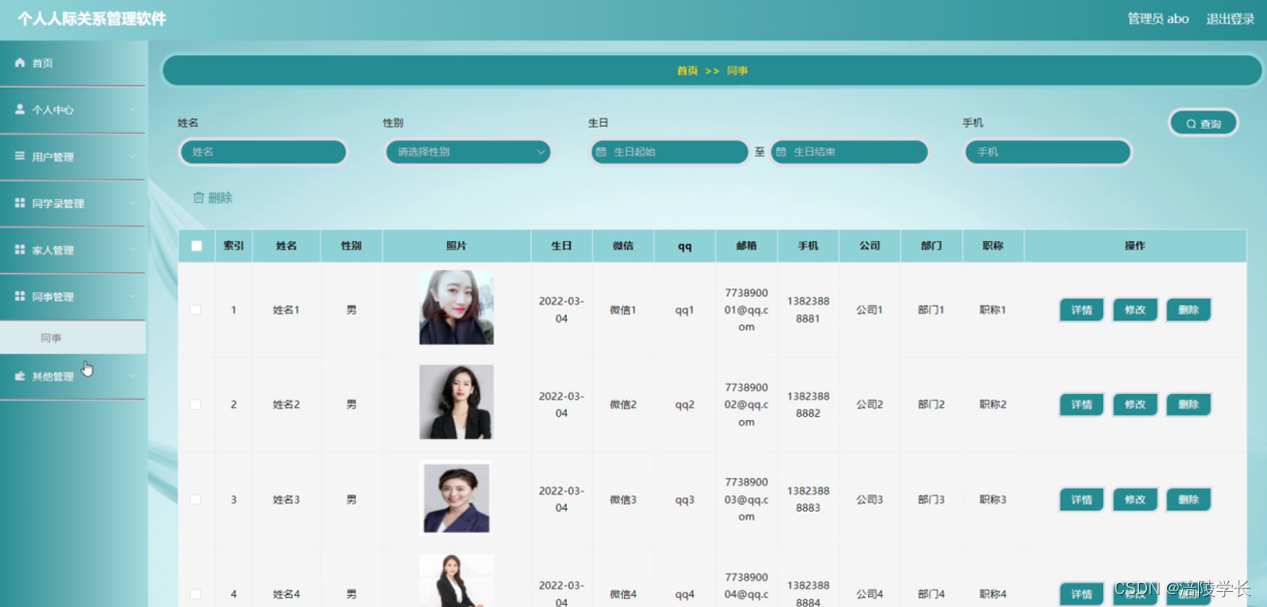
Task: Click the 生日起始 date field
Action: point(670,152)
